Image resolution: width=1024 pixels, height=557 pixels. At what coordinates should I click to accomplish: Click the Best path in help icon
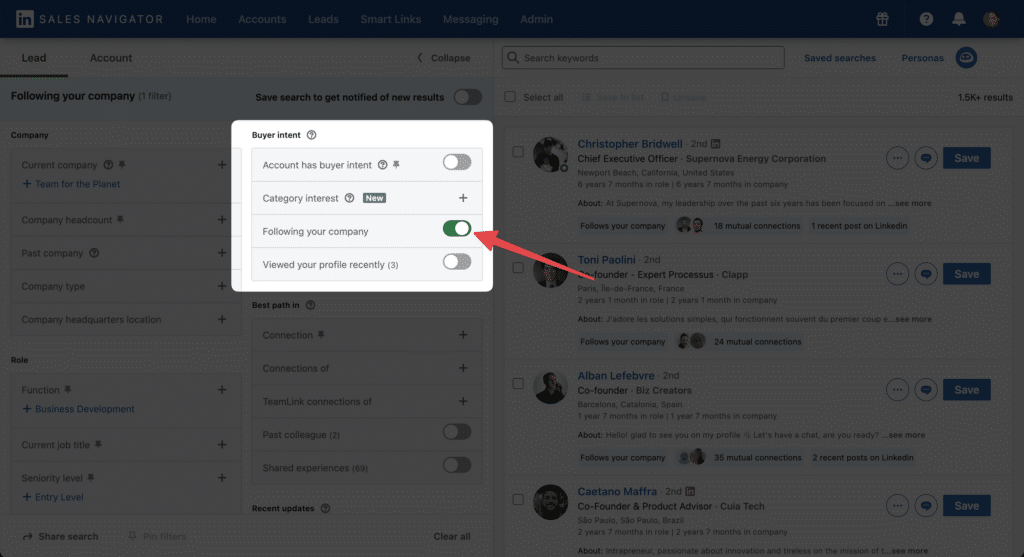tap(310, 305)
